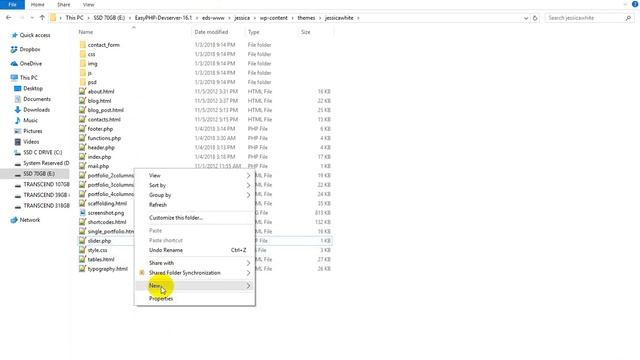Select the footer.php file
The height and width of the screenshot is (360, 640).
point(100,129)
